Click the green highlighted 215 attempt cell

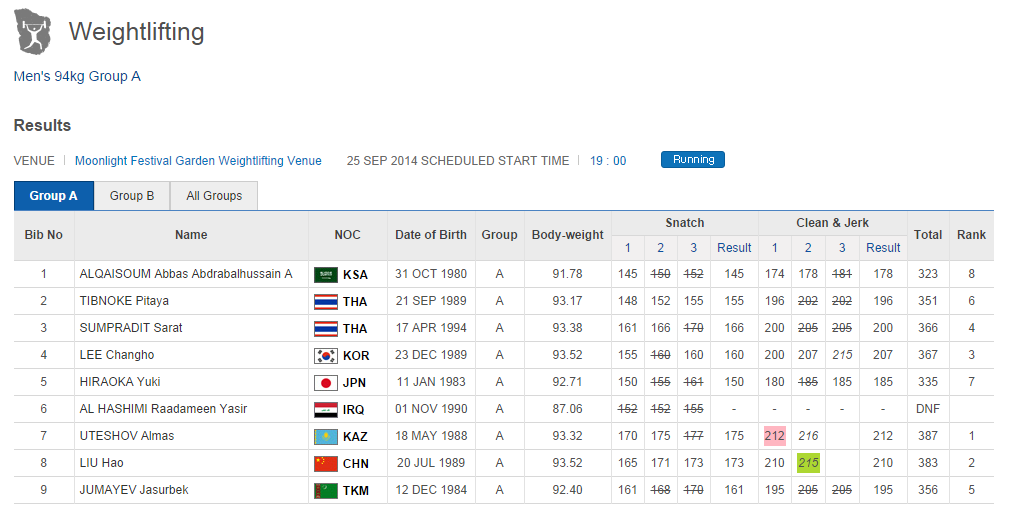pos(808,463)
